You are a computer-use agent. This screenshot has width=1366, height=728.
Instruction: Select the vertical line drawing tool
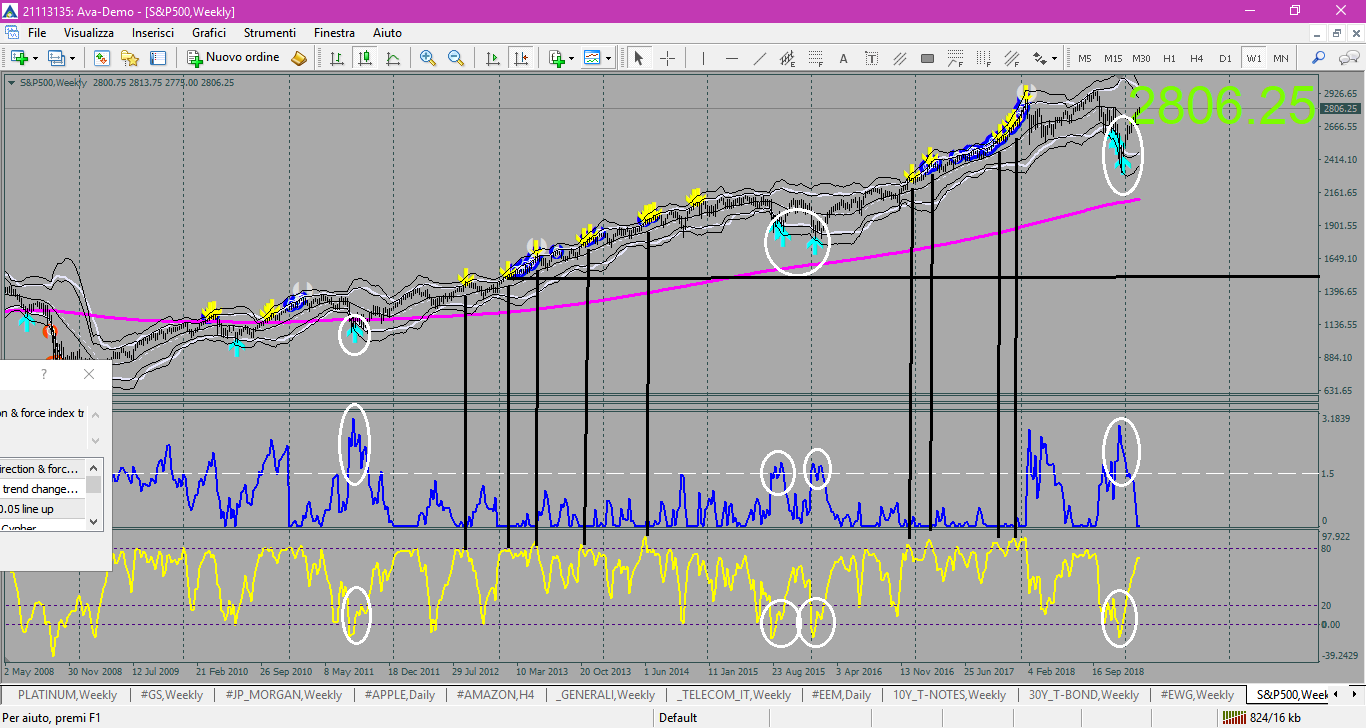click(703, 58)
